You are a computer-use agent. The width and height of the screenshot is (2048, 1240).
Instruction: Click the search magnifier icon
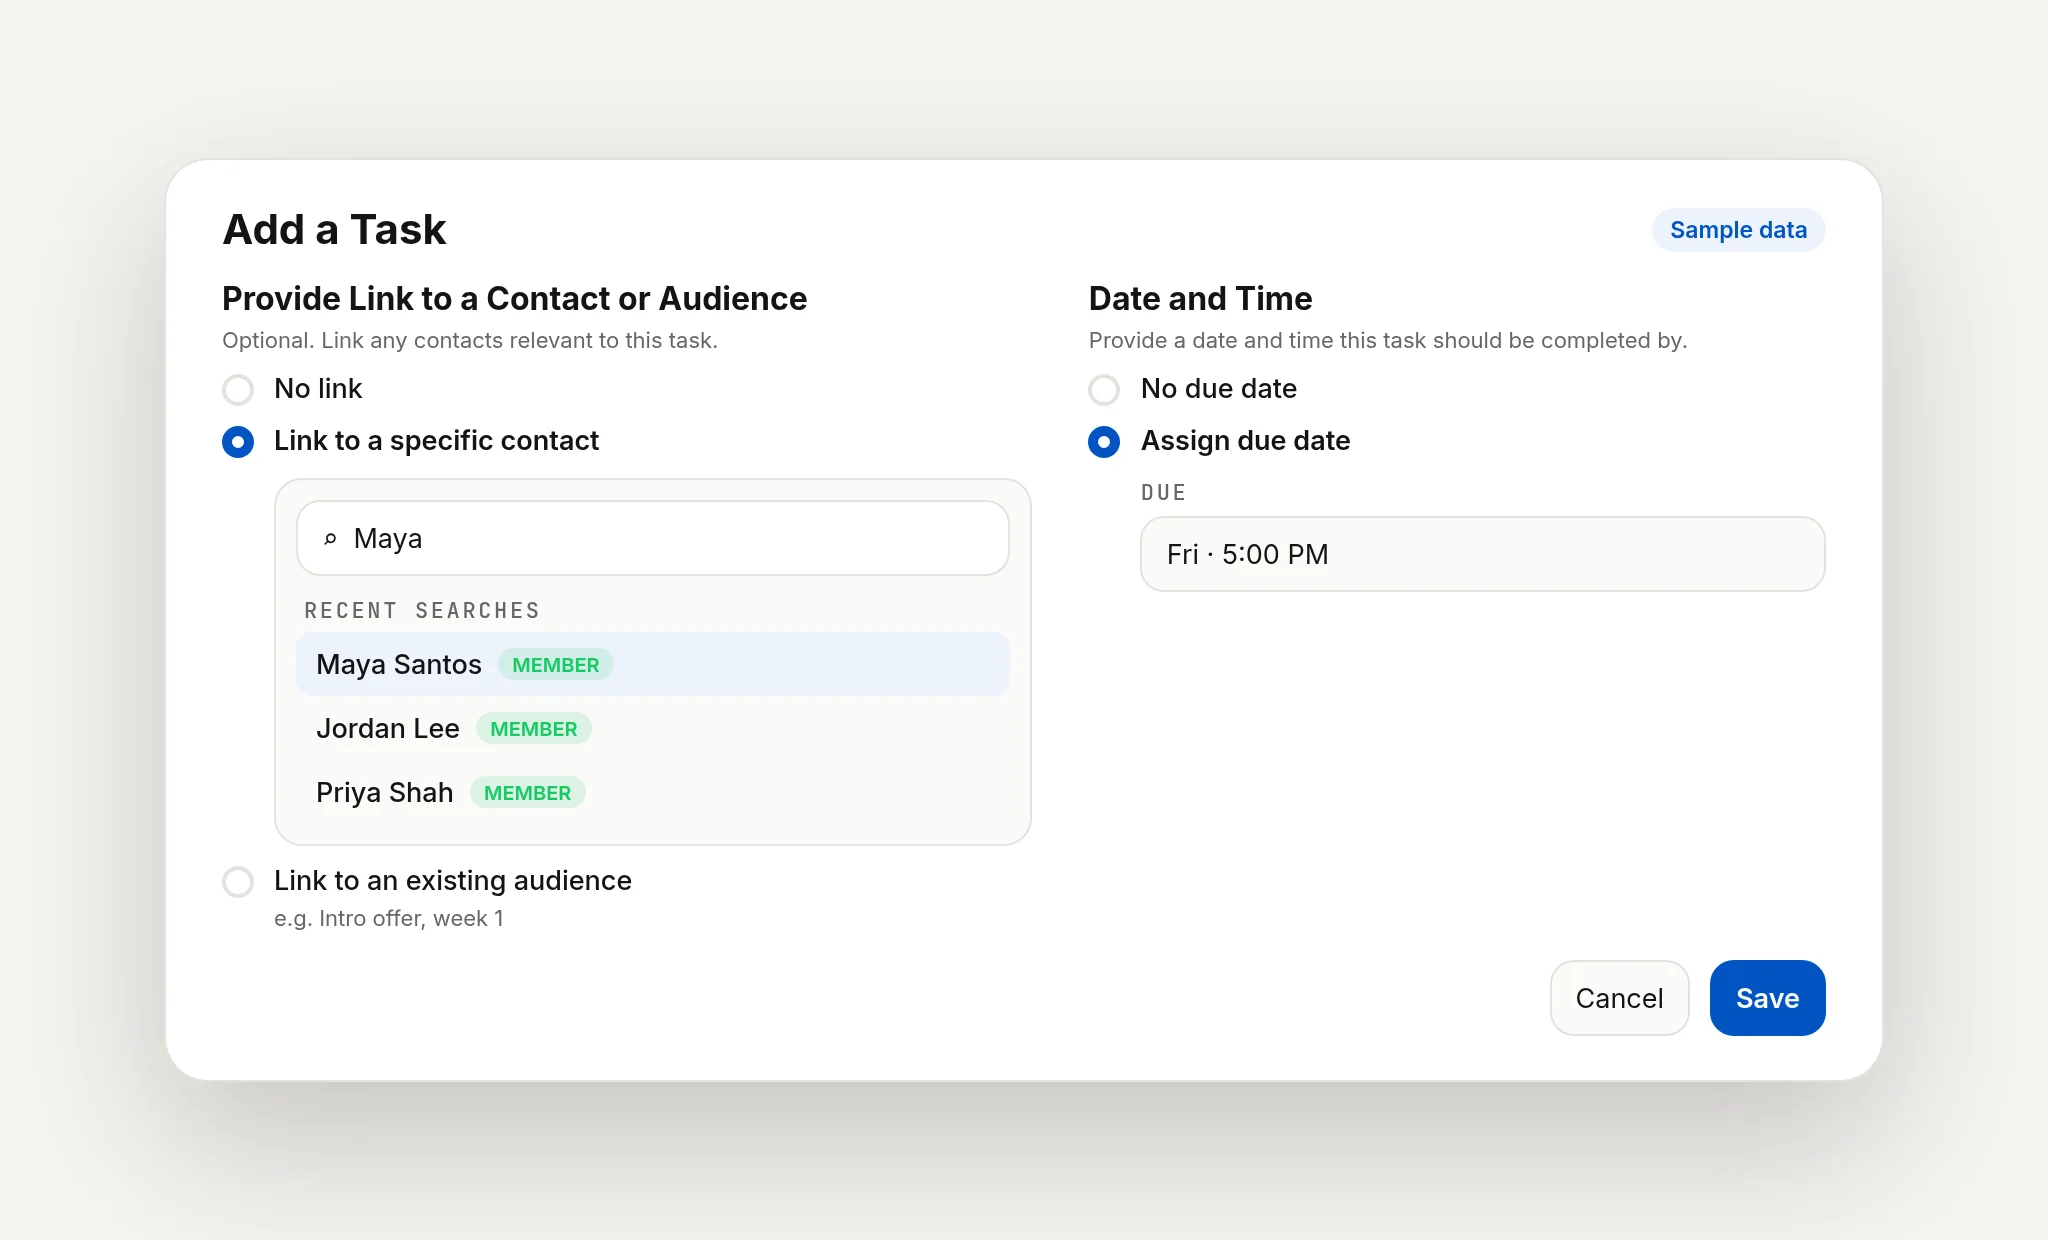click(x=330, y=539)
